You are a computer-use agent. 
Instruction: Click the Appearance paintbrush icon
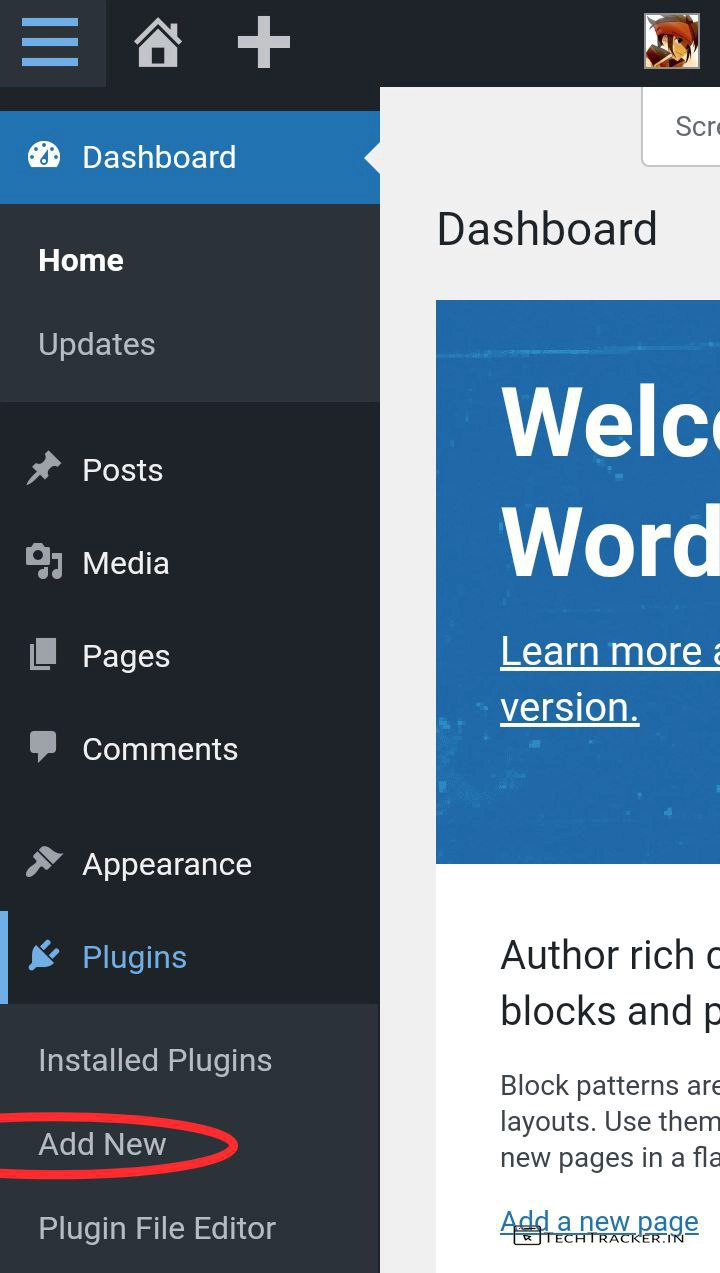[44, 863]
